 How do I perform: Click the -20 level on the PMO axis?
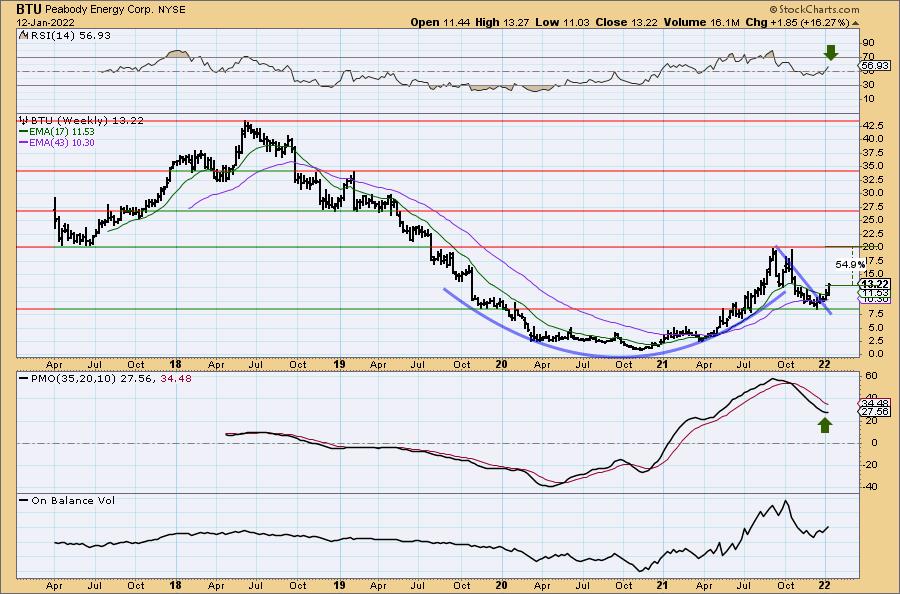pyautogui.click(x=870, y=465)
